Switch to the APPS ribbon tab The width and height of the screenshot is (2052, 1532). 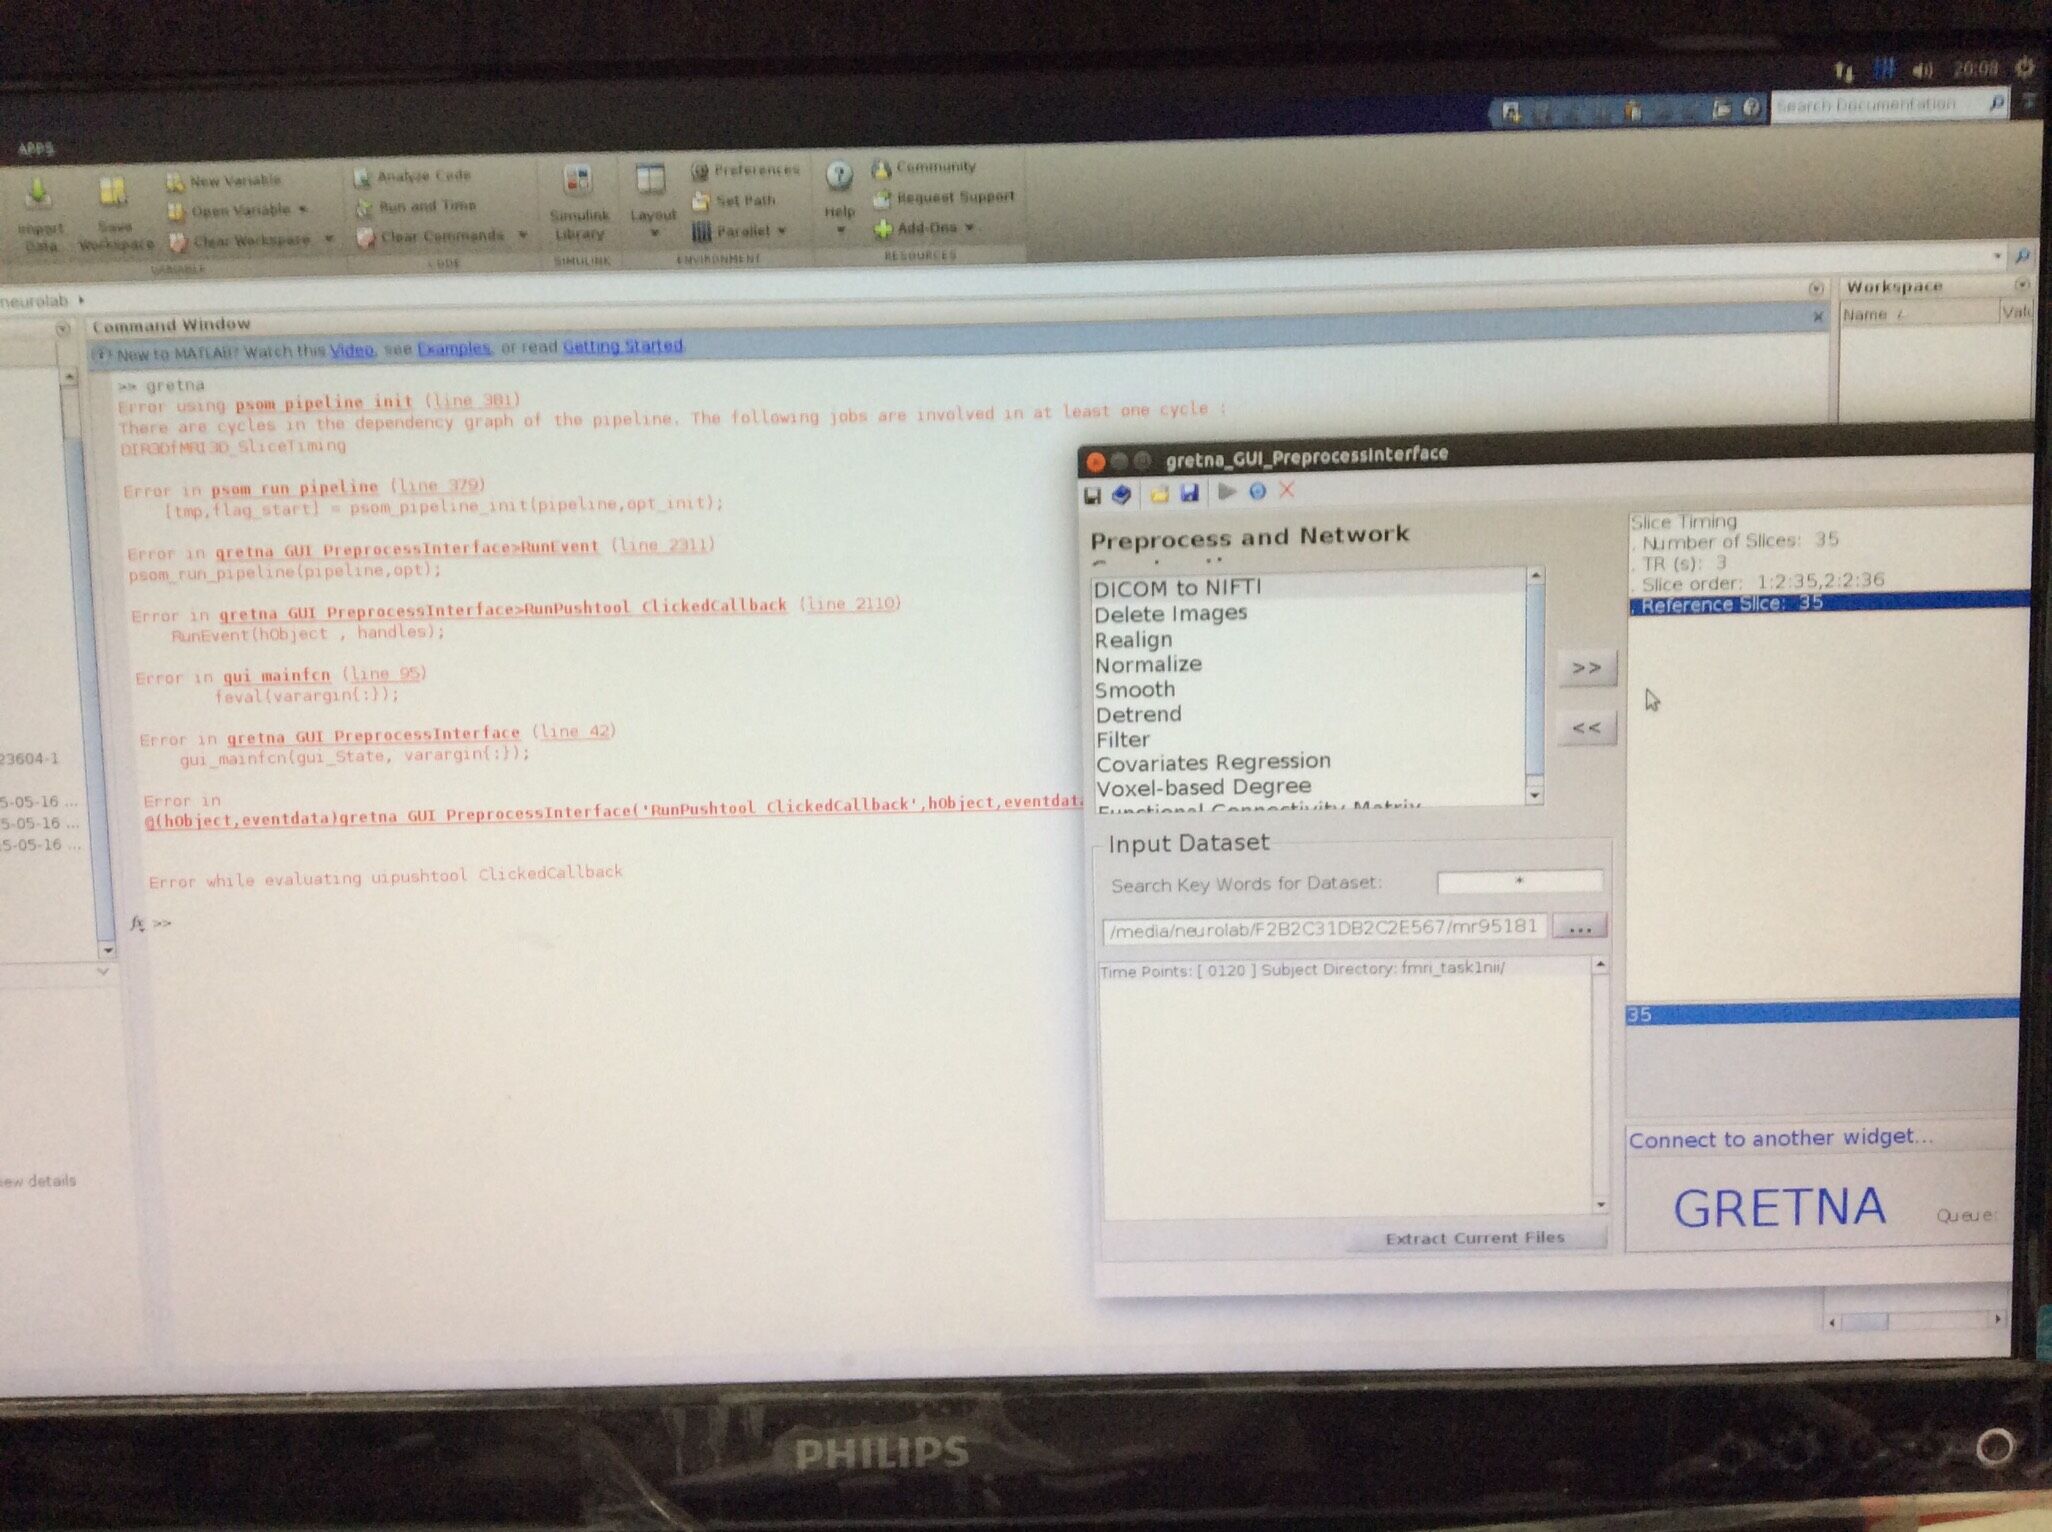click(x=35, y=149)
